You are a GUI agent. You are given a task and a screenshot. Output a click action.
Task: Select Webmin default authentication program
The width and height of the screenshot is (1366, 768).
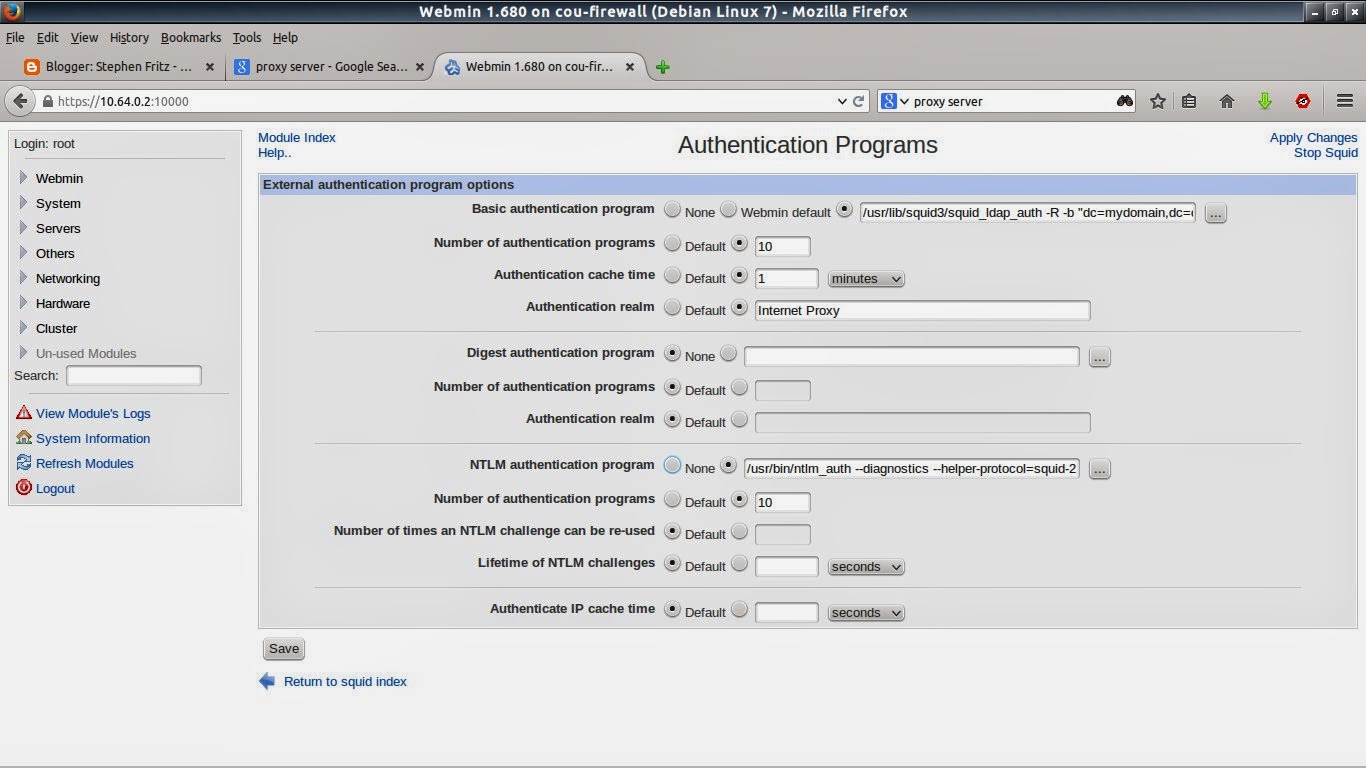tap(729, 210)
